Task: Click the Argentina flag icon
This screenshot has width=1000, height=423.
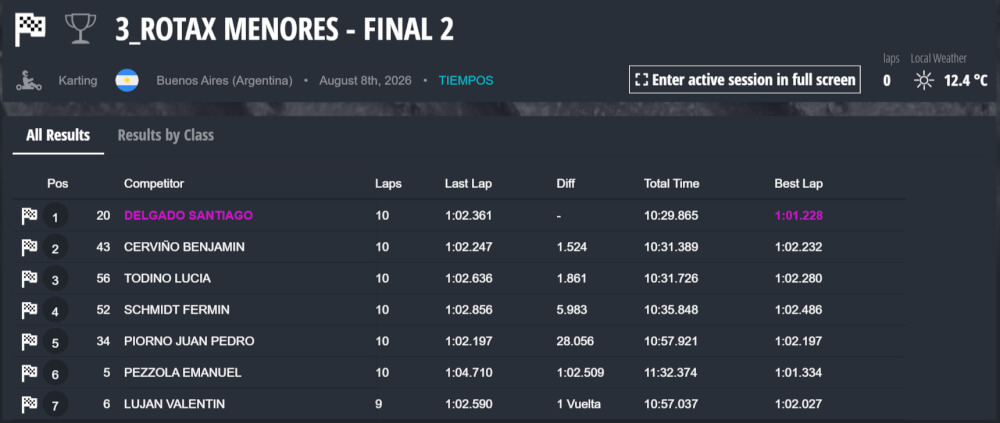Action: tap(127, 81)
